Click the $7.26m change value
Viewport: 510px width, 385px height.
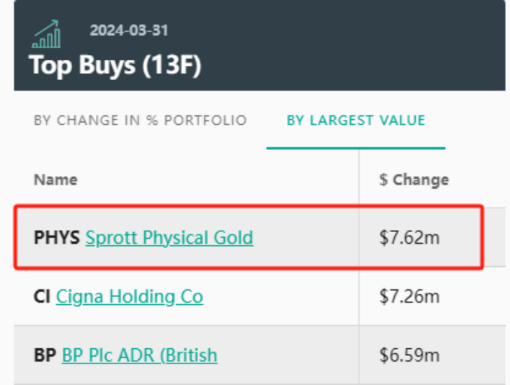click(410, 296)
